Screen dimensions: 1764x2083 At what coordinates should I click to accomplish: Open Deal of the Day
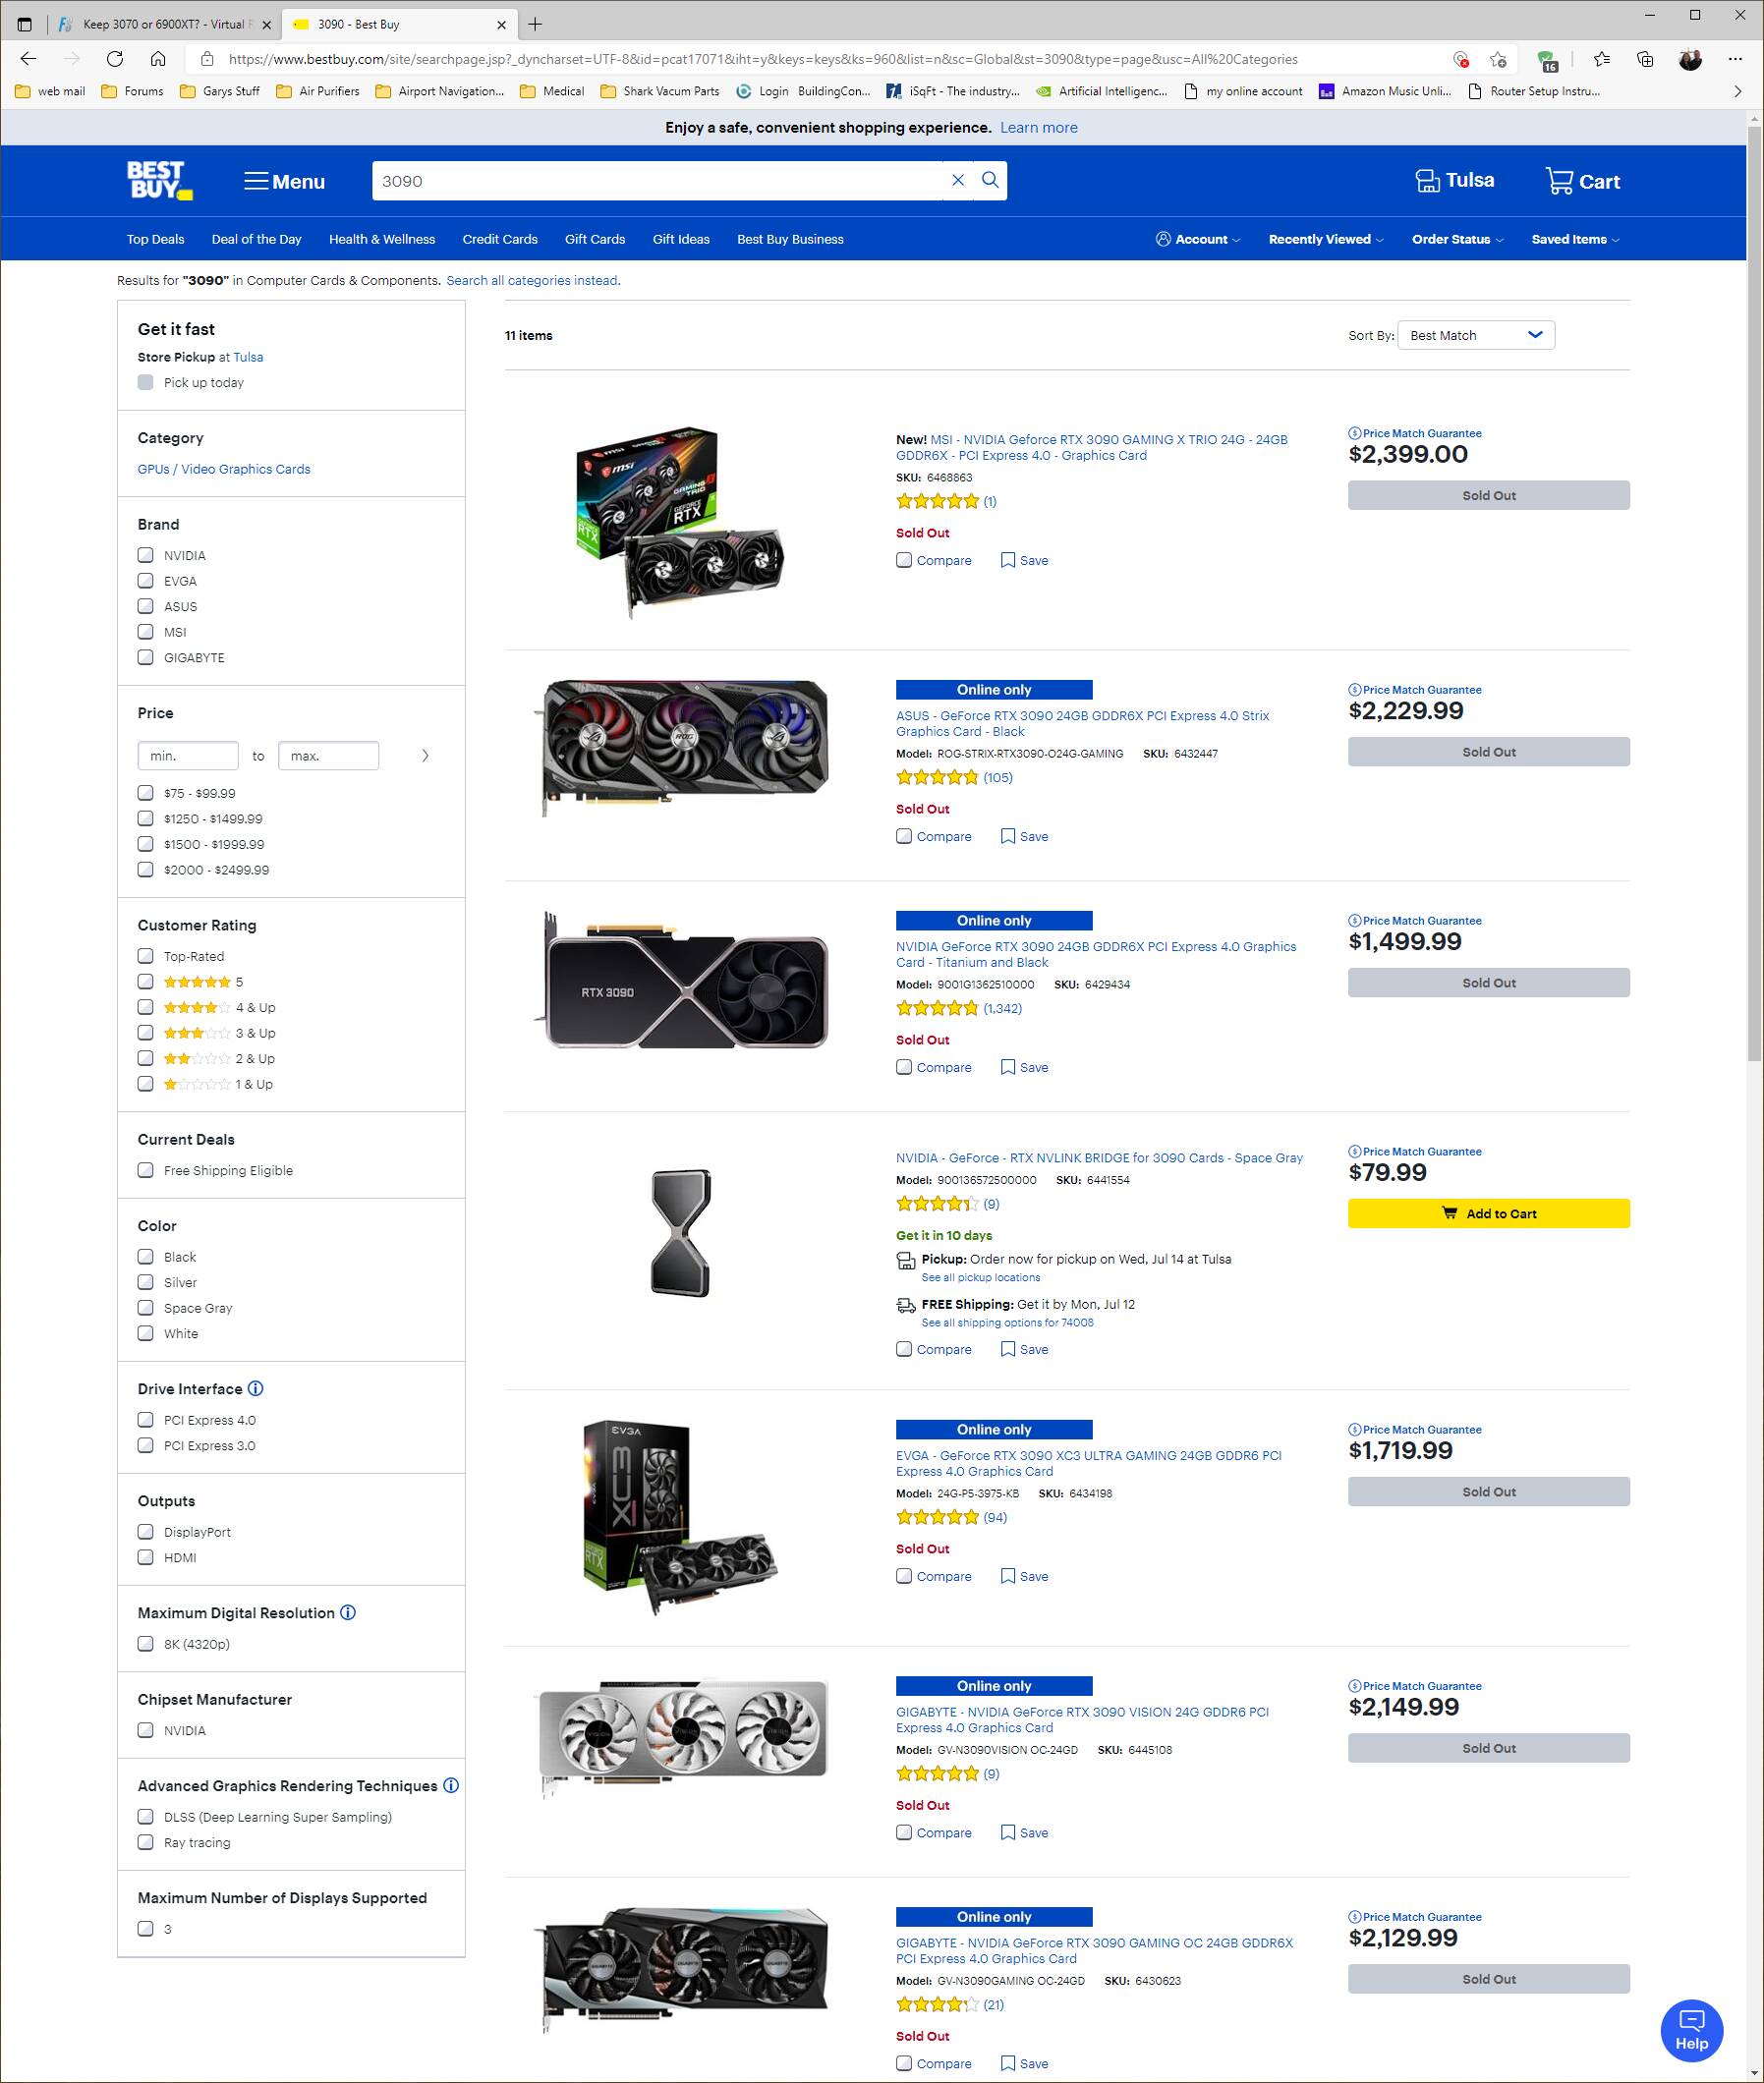[x=256, y=239]
